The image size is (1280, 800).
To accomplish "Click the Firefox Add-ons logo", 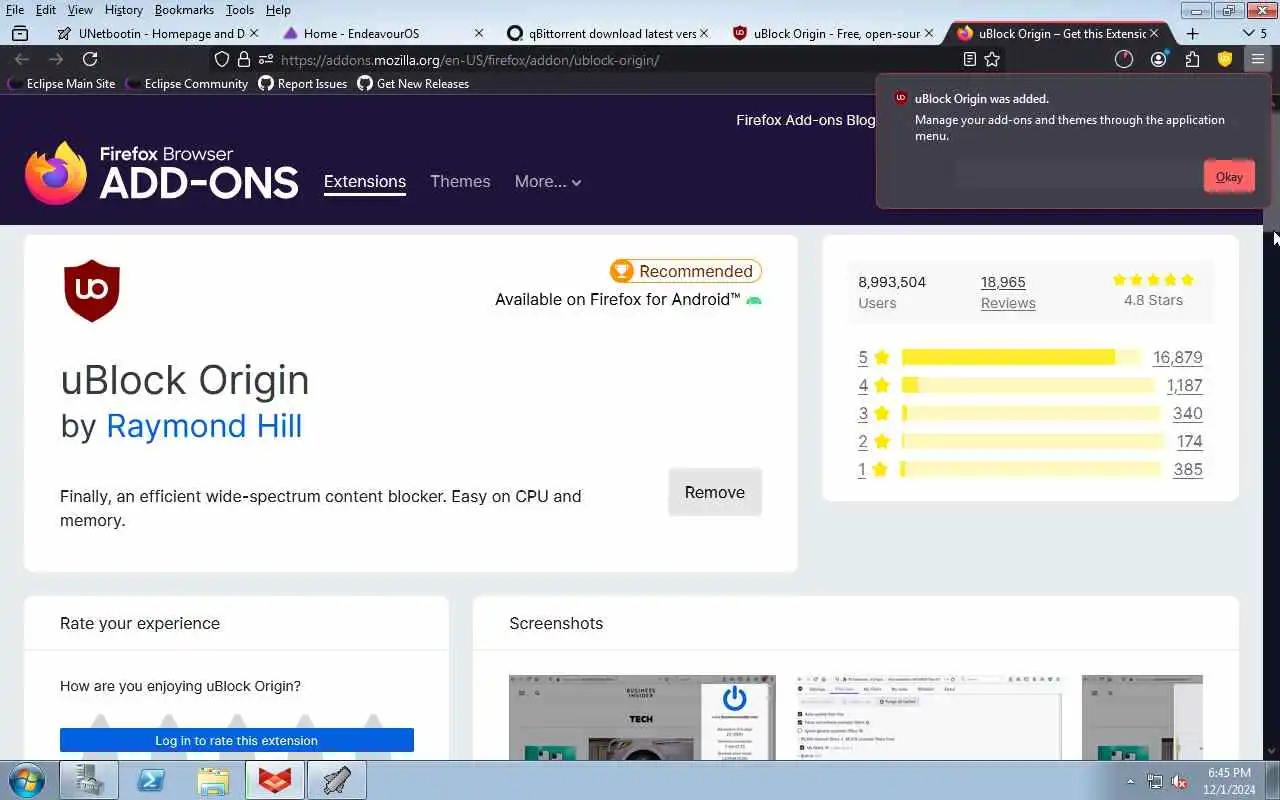I will tap(162, 173).
